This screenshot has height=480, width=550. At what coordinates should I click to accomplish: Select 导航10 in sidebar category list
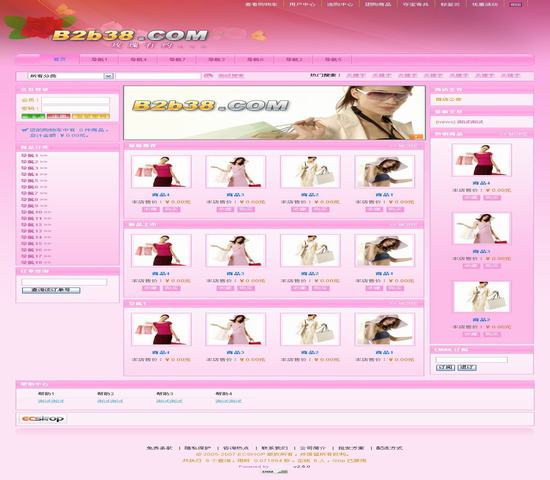(36, 212)
